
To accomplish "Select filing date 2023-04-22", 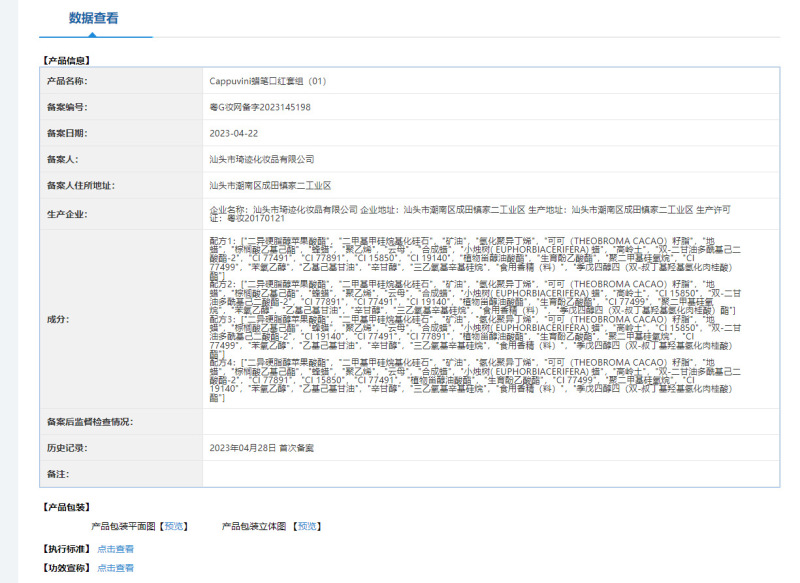I will click(x=234, y=134).
